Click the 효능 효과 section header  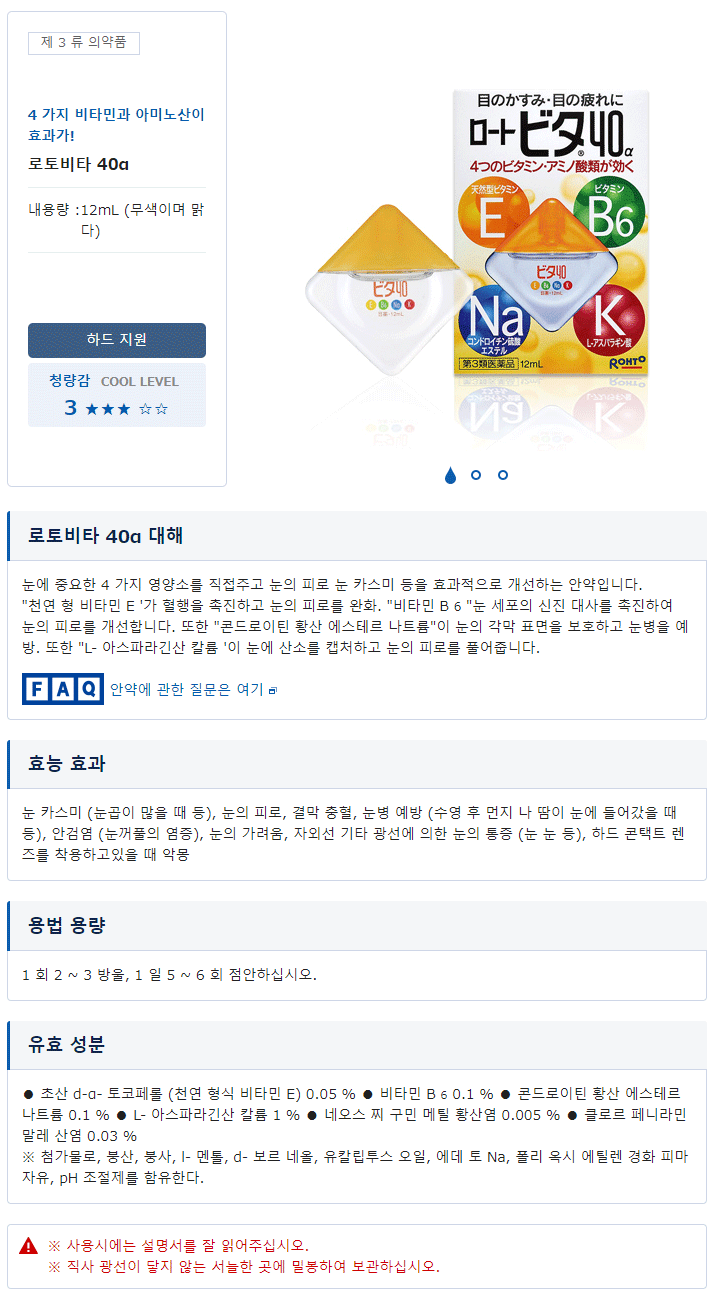click(357, 764)
